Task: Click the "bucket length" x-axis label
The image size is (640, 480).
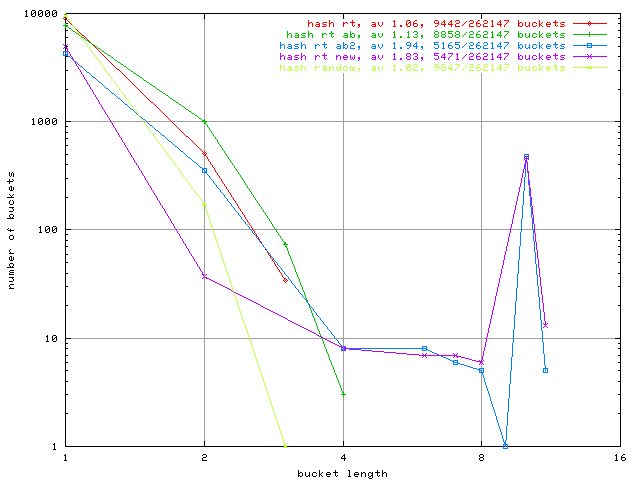Action: click(342, 472)
